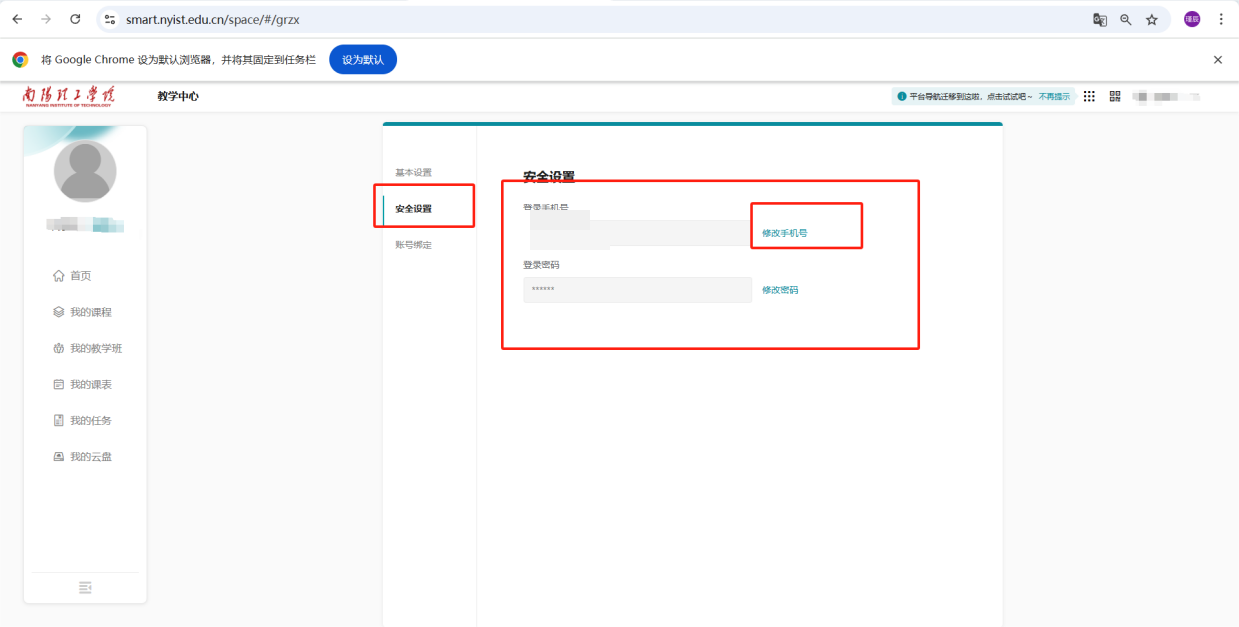This screenshot has width=1239, height=627.
Task: Bookmark this page with the star icon
Action: pyautogui.click(x=1152, y=20)
